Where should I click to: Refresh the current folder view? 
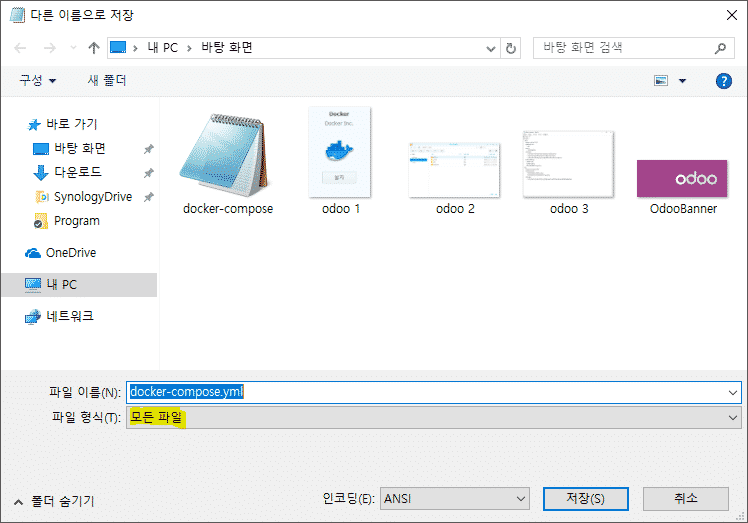tap(510, 48)
